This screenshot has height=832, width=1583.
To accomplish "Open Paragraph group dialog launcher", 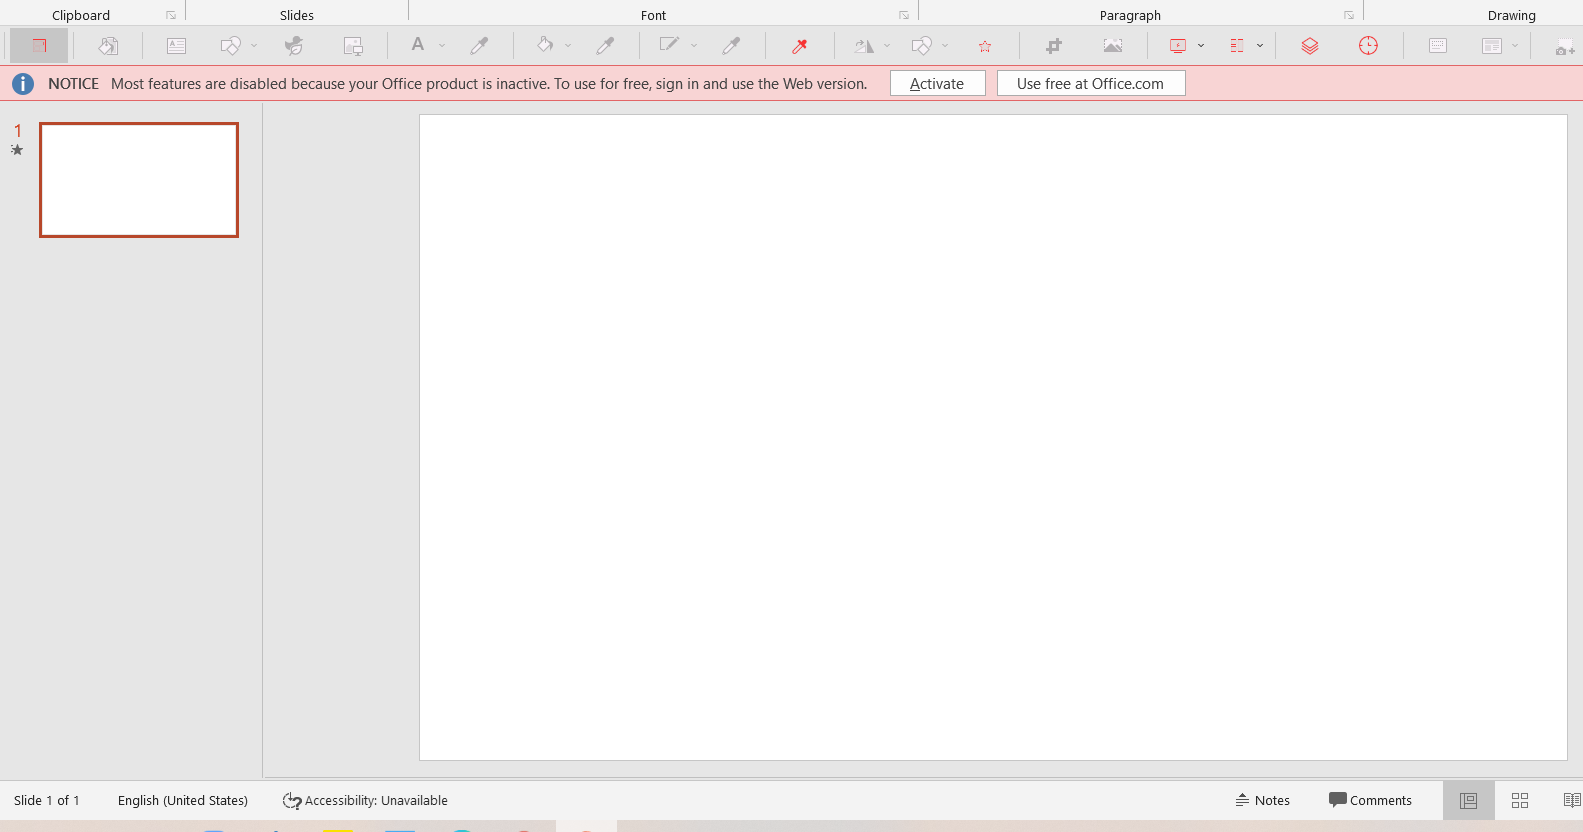I will (x=1349, y=15).
